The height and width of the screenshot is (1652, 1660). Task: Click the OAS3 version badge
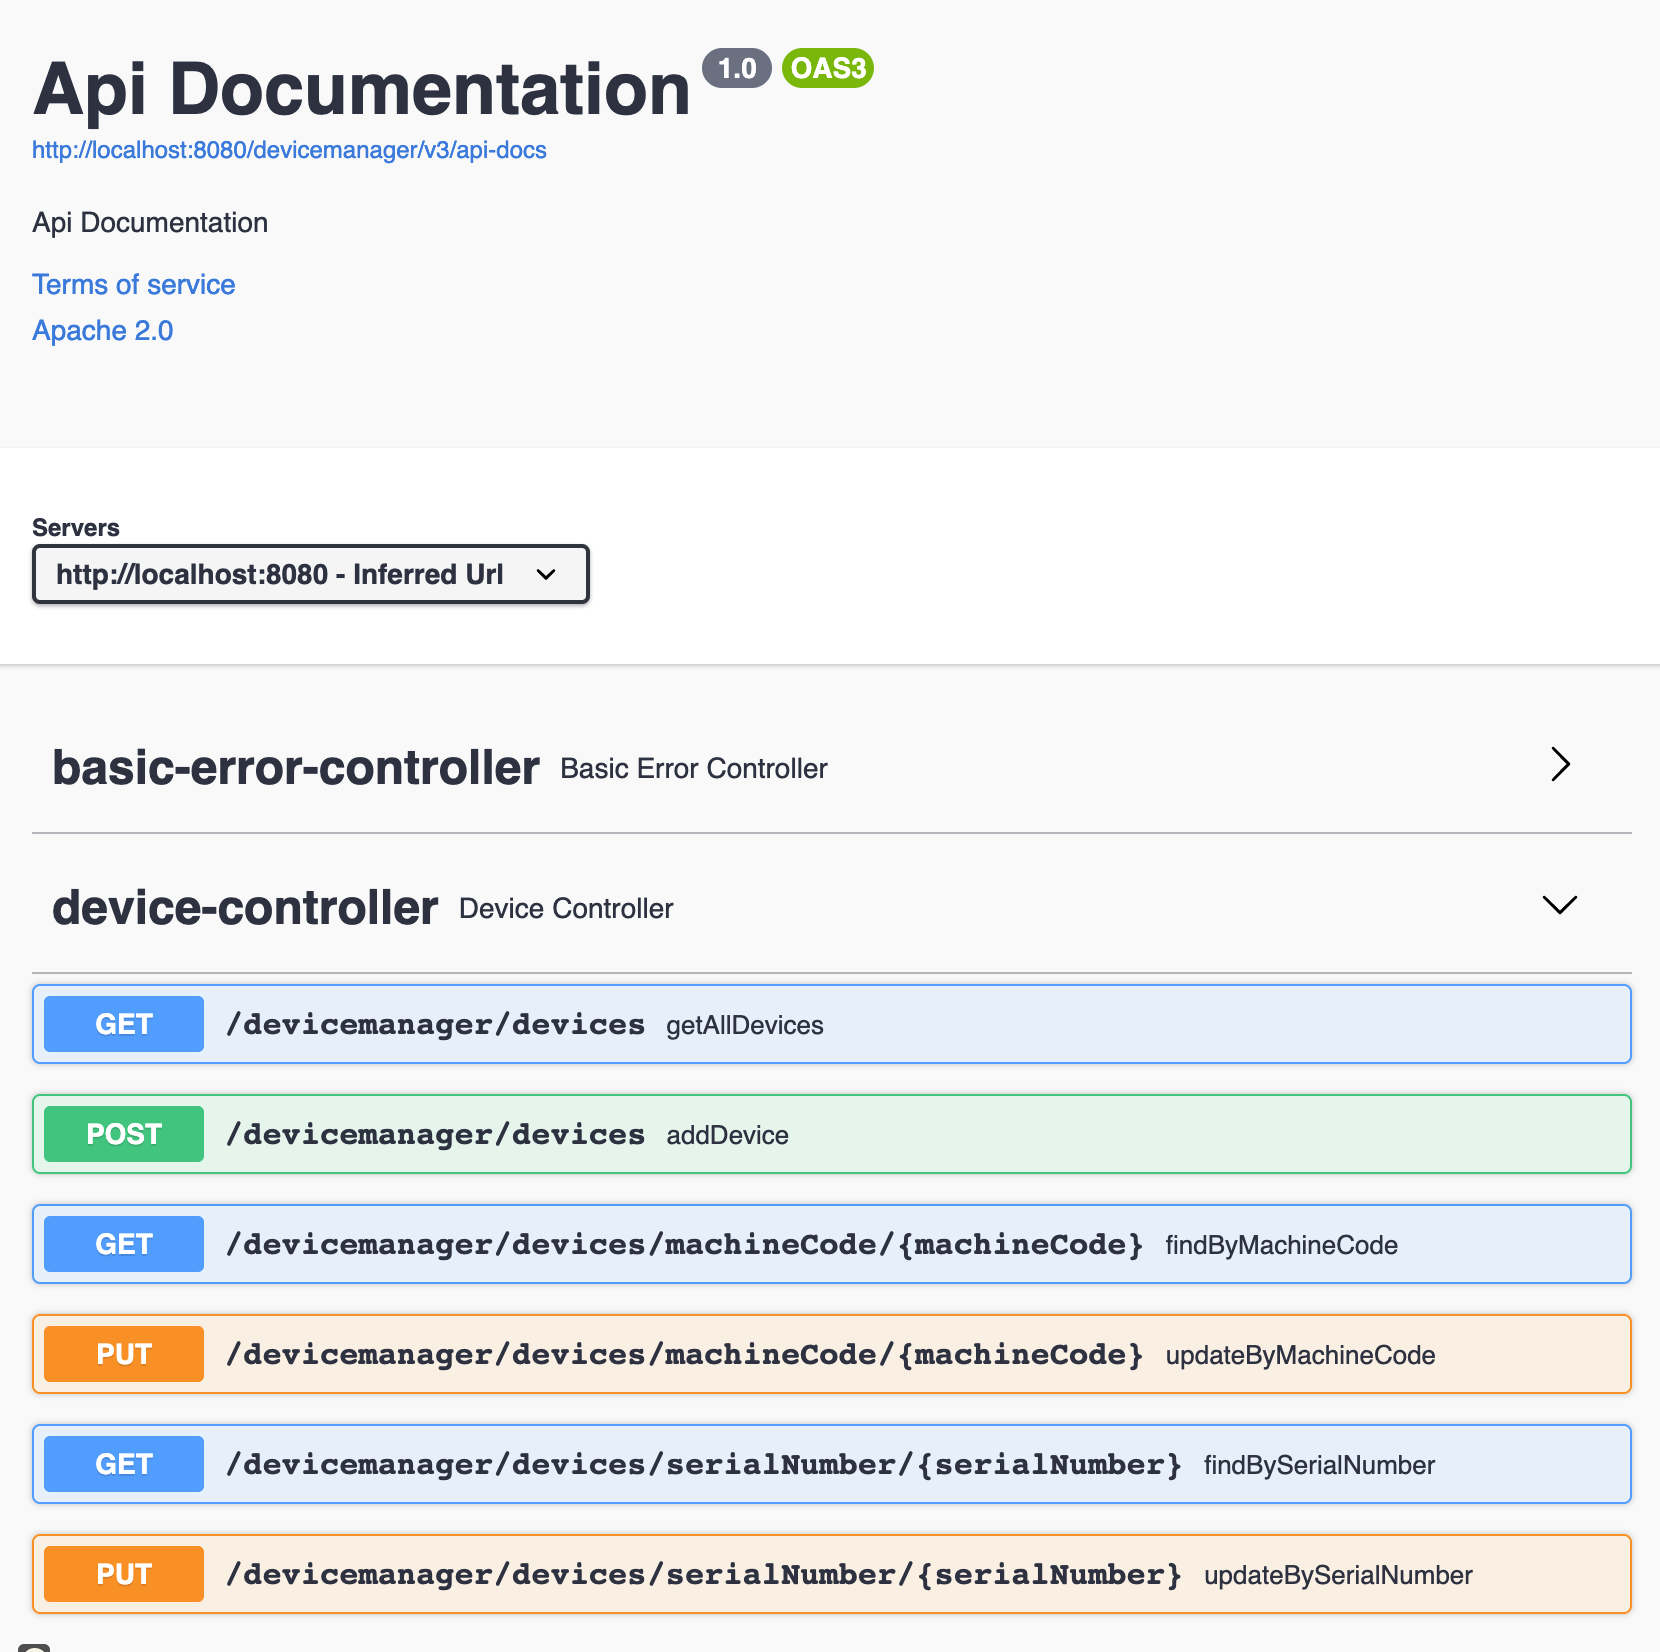[828, 68]
